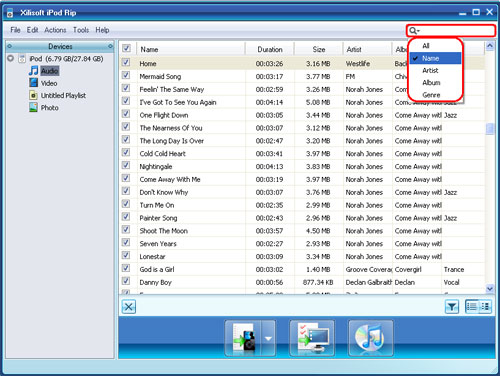
Task: Uncheck the Home song checkbox
Action: 126,62
